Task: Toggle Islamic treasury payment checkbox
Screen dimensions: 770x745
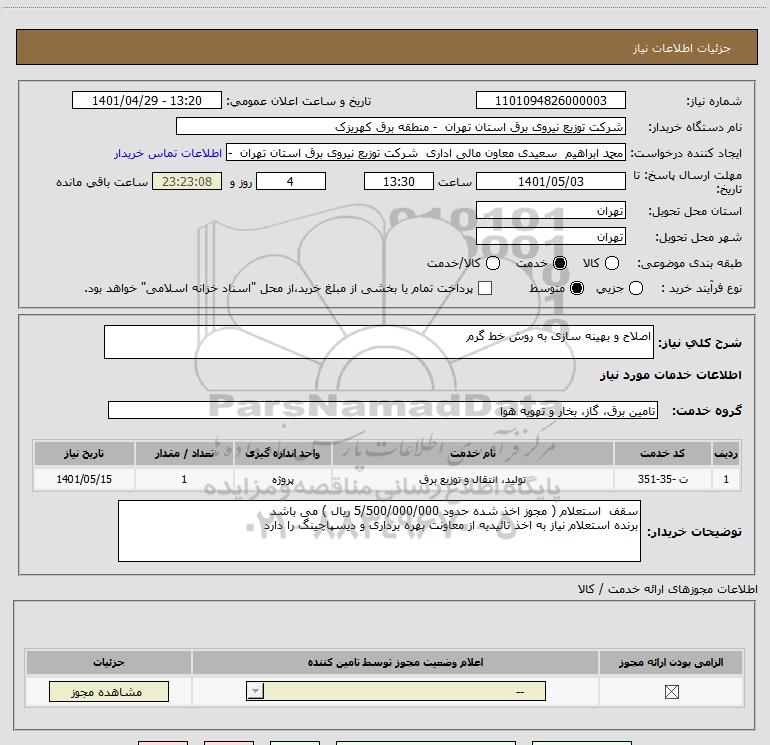Action: pyautogui.click(x=485, y=288)
